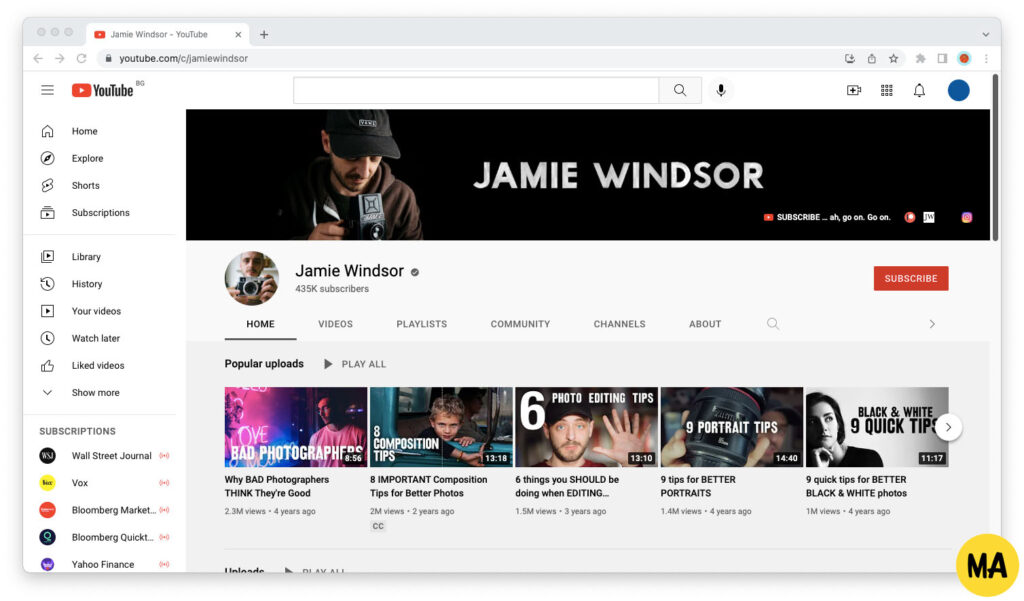Reload the page in the browser

coord(82,58)
